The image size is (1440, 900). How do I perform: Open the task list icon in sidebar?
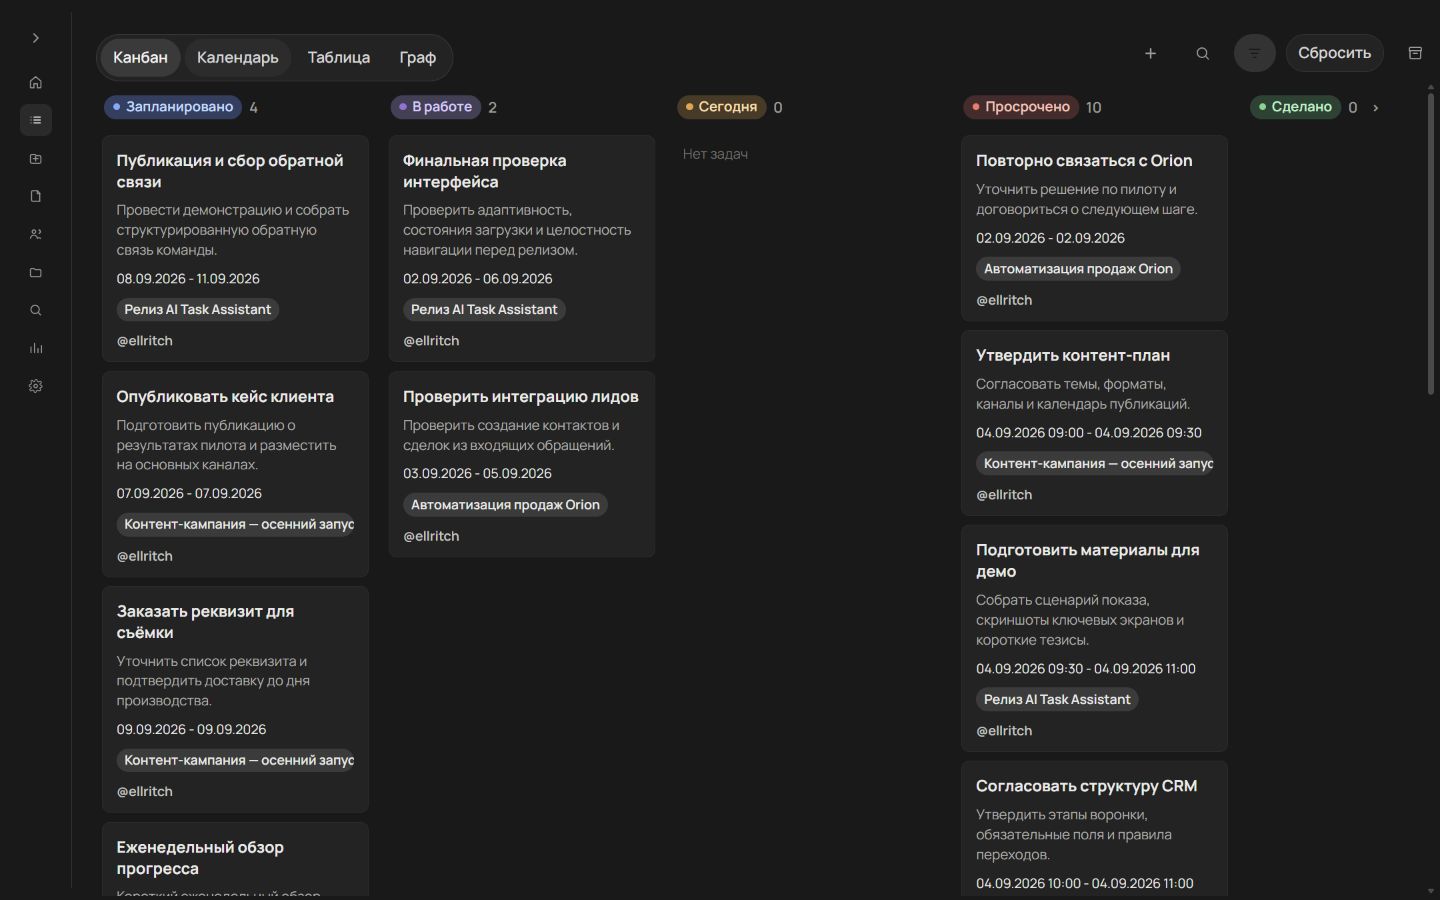pyautogui.click(x=36, y=120)
